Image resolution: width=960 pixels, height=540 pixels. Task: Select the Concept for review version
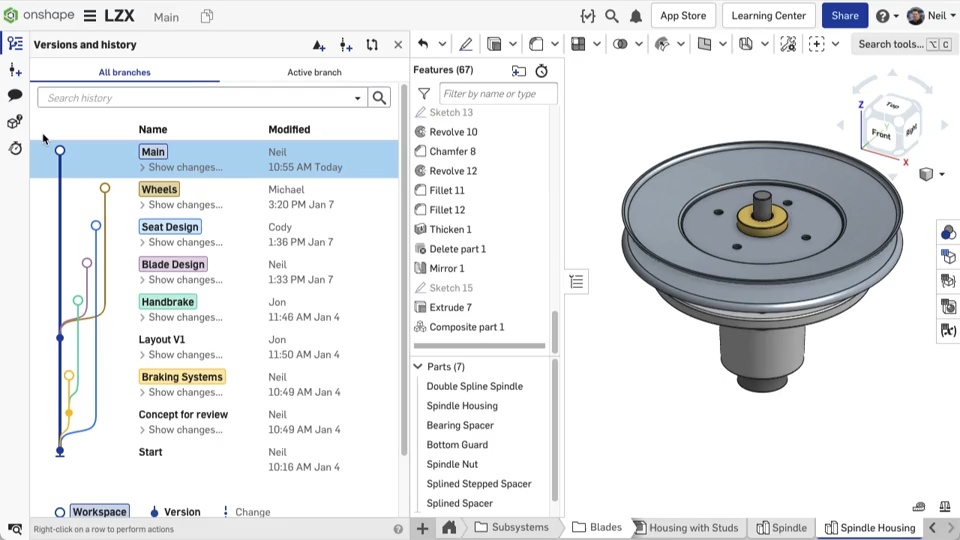tap(183, 414)
